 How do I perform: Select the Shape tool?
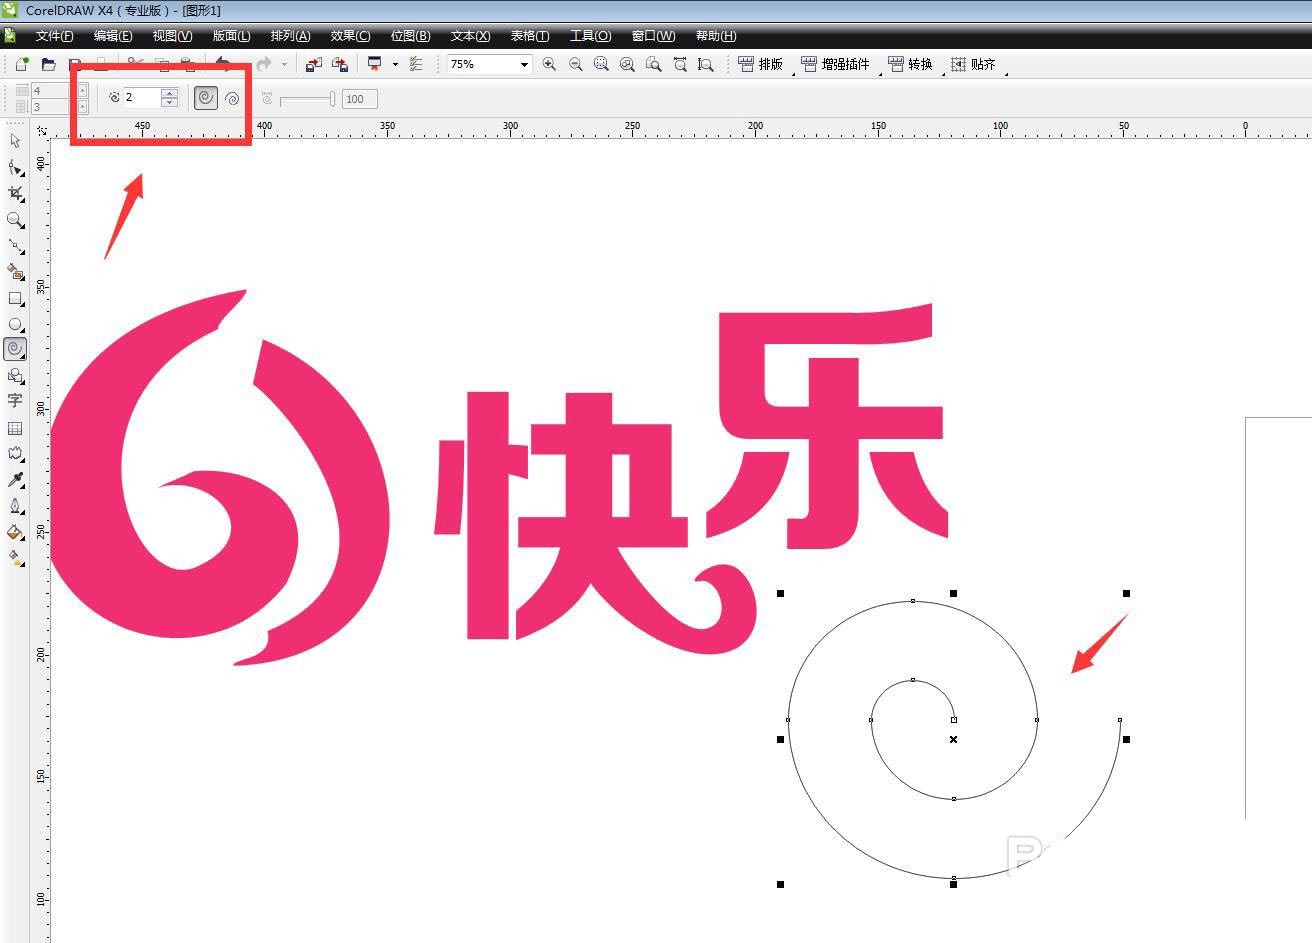(15, 167)
